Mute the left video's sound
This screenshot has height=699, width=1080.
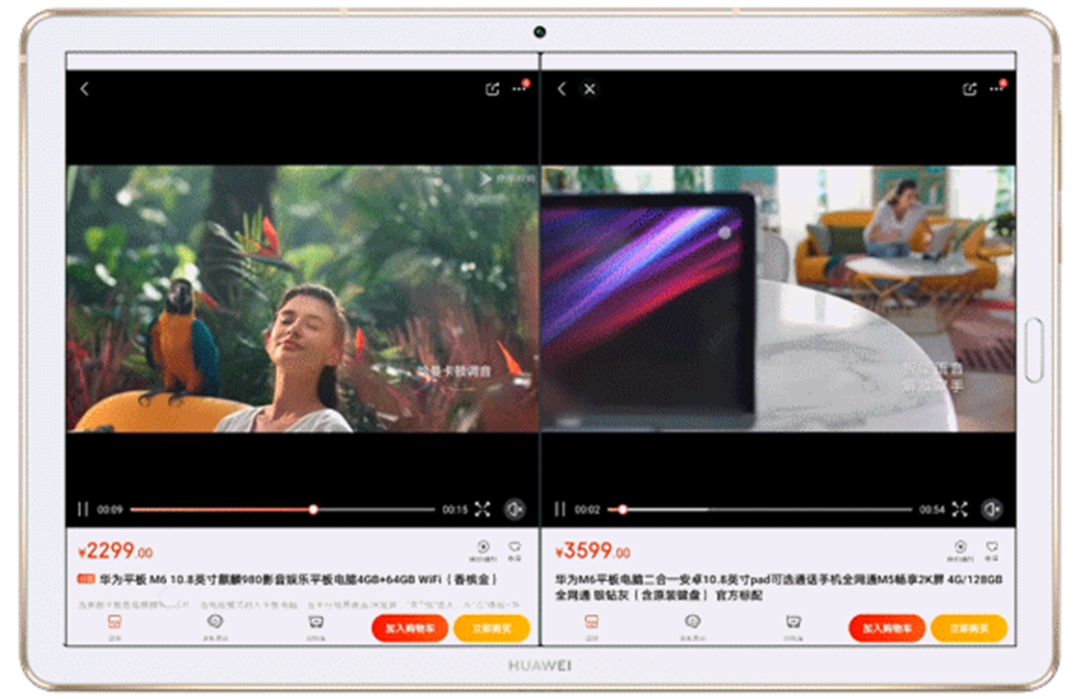(515, 510)
